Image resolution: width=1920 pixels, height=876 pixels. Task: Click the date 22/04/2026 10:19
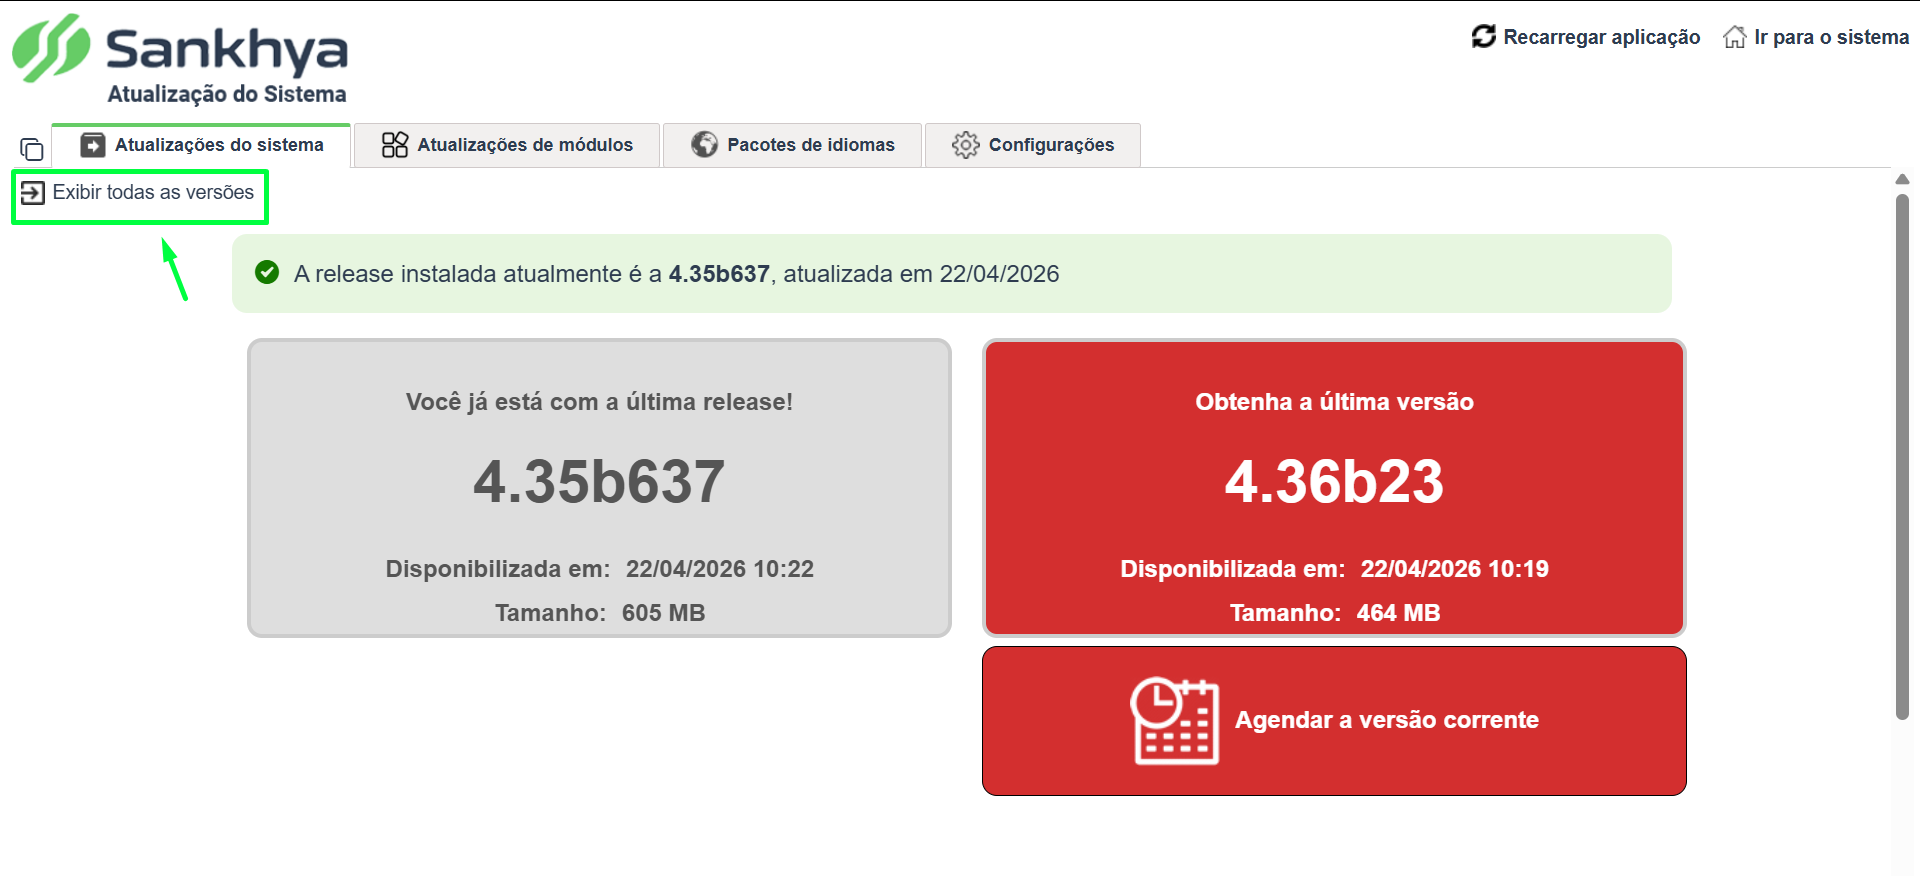(x=1454, y=569)
